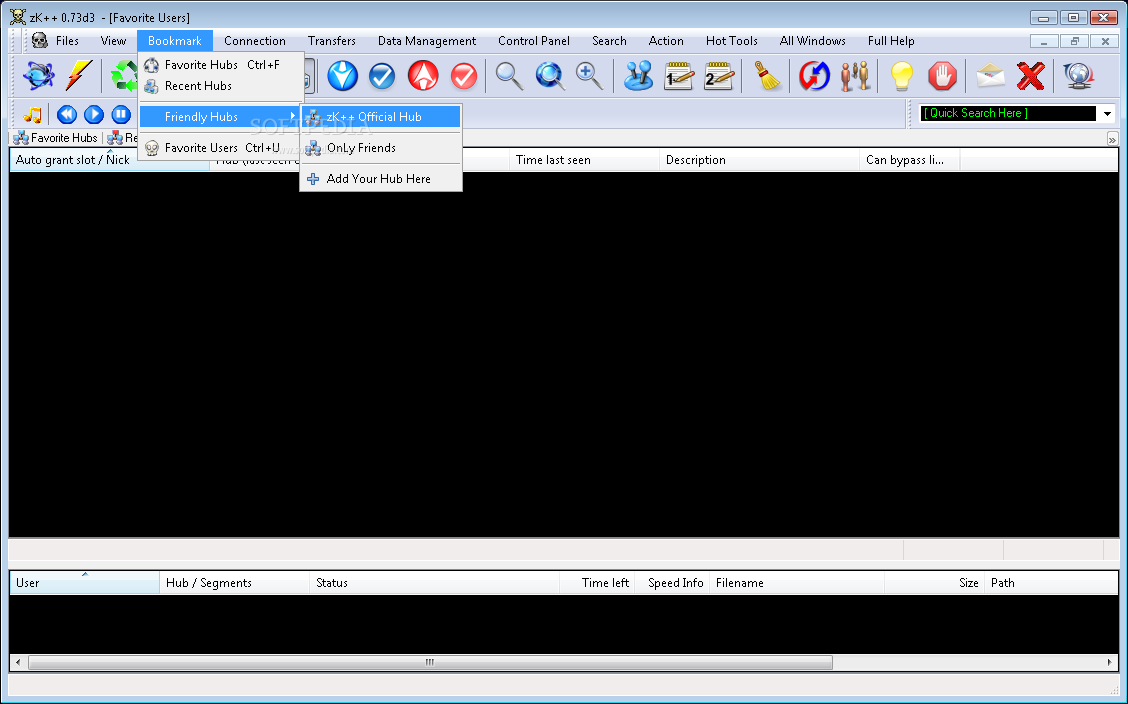The image size is (1128, 704).
Task: Sort by Description column header
Action: click(x=759, y=160)
